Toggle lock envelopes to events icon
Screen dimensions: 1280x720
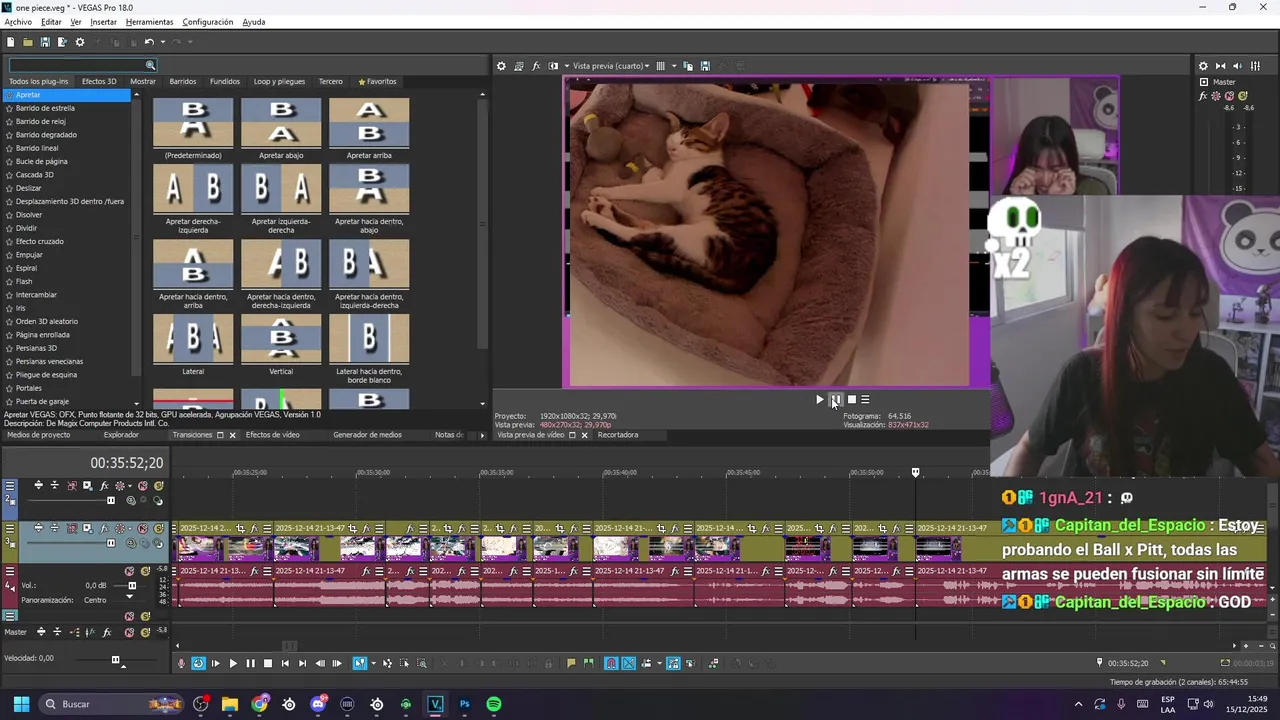(x=673, y=663)
